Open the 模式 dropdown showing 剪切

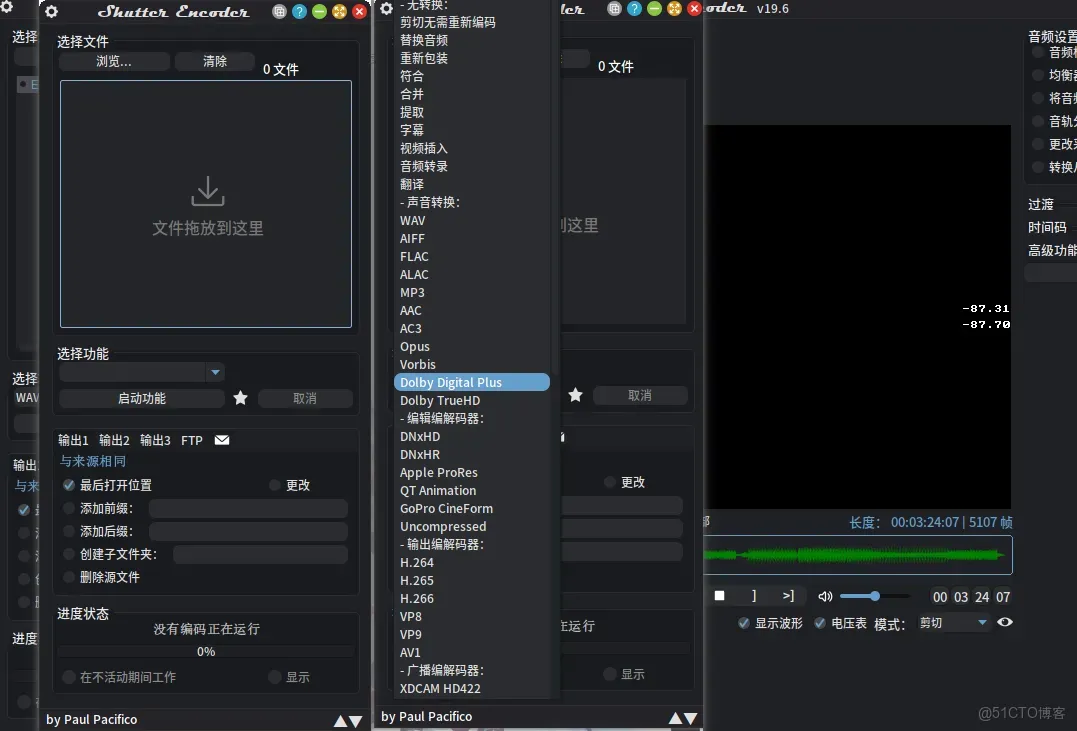[953, 622]
